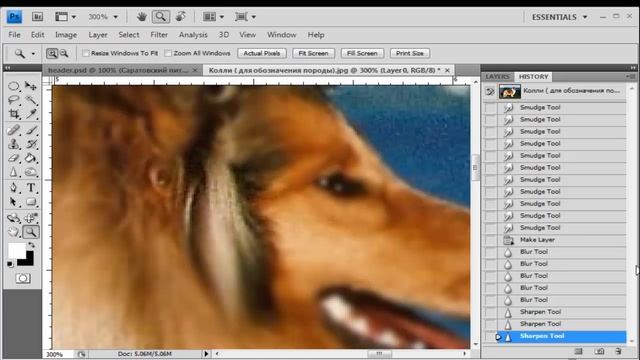Select the Eraser tool
Screen dimensions: 640x360
[x=14, y=158]
